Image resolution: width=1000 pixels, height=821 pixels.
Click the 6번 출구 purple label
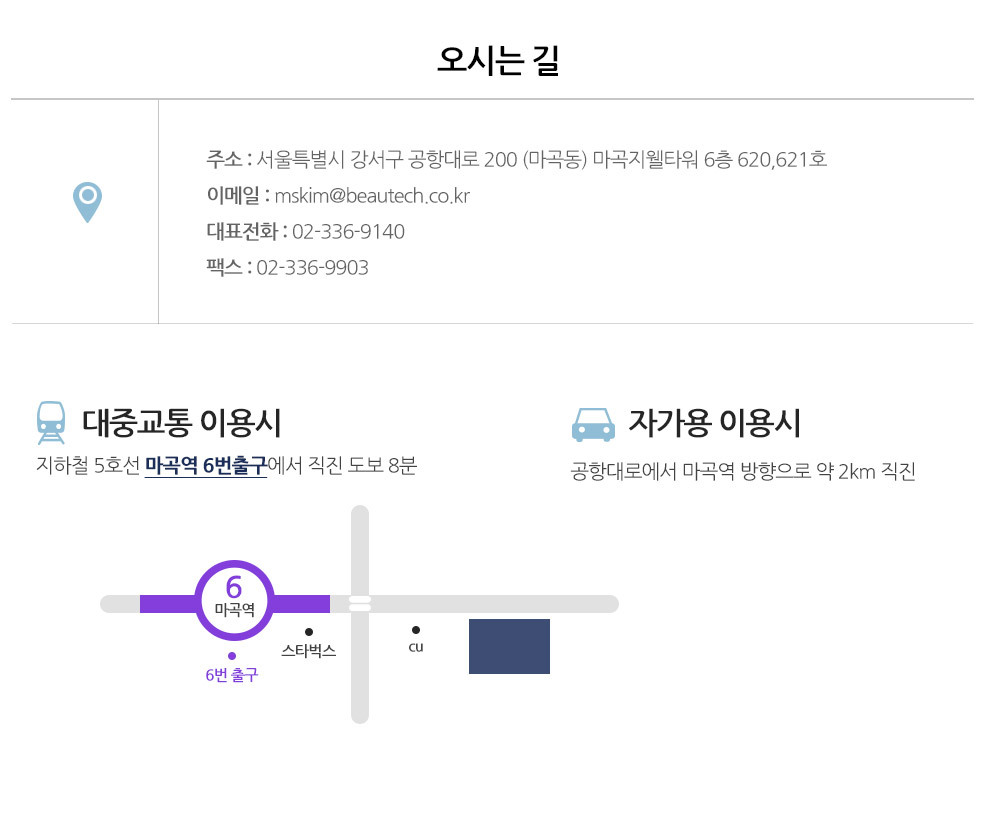pyautogui.click(x=232, y=675)
